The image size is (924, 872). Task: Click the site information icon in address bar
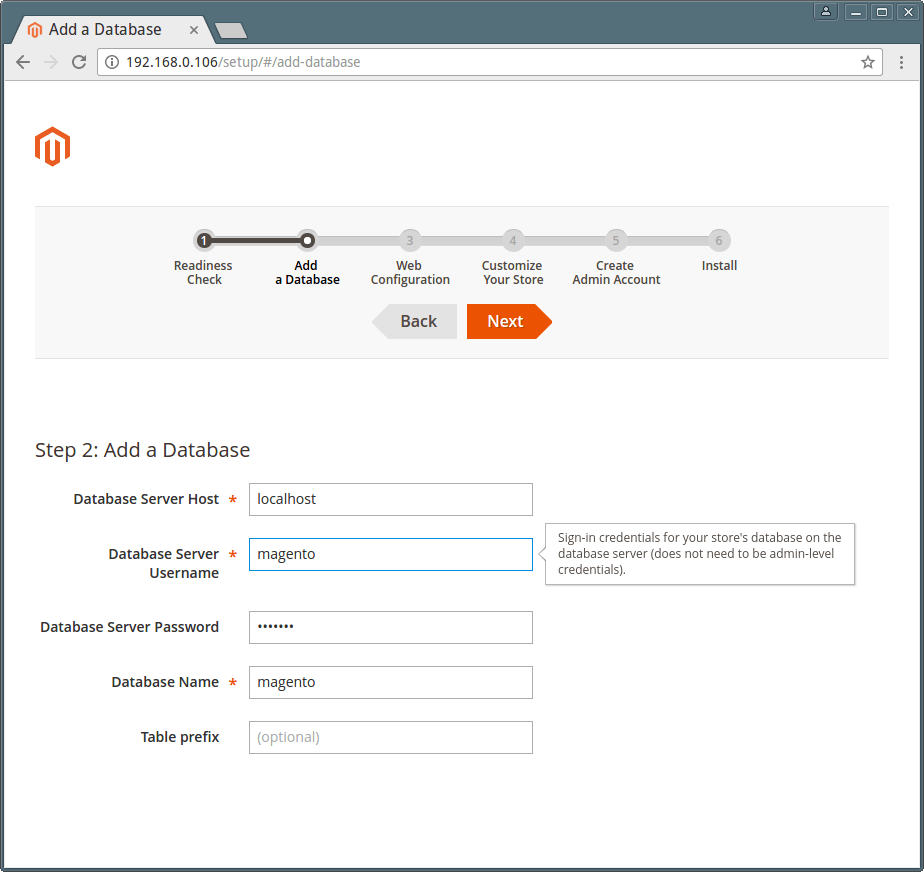112,62
